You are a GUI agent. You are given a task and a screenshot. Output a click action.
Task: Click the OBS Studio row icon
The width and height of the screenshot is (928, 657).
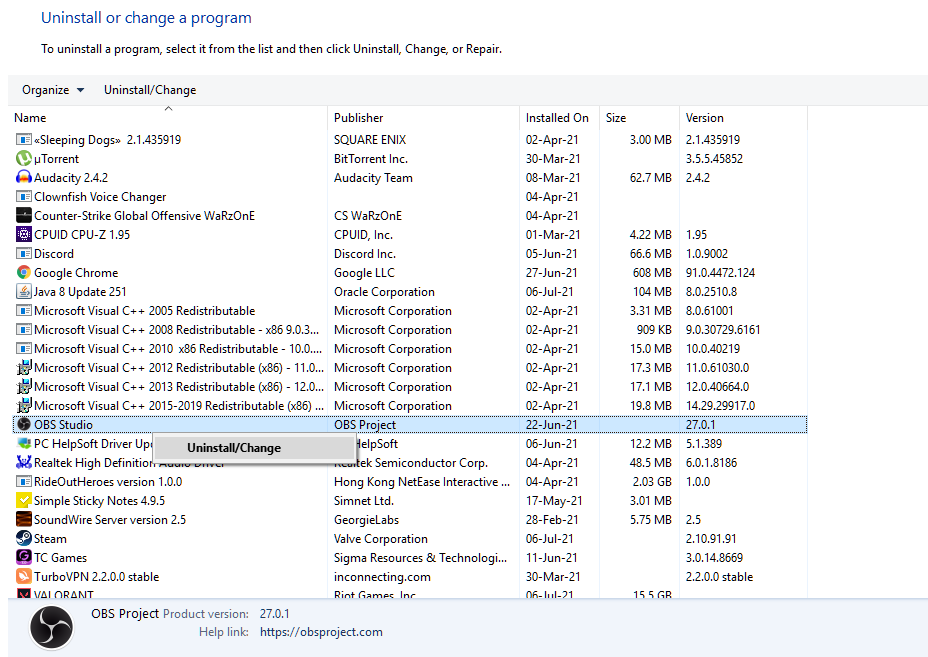click(24, 424)
